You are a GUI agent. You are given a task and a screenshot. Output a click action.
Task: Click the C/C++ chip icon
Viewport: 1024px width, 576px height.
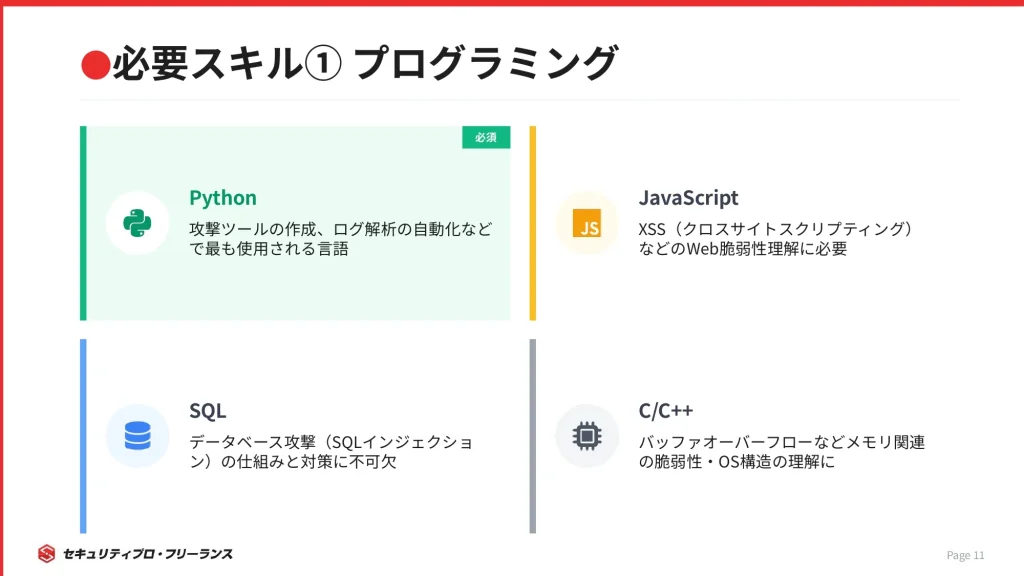tap(587, 436)
